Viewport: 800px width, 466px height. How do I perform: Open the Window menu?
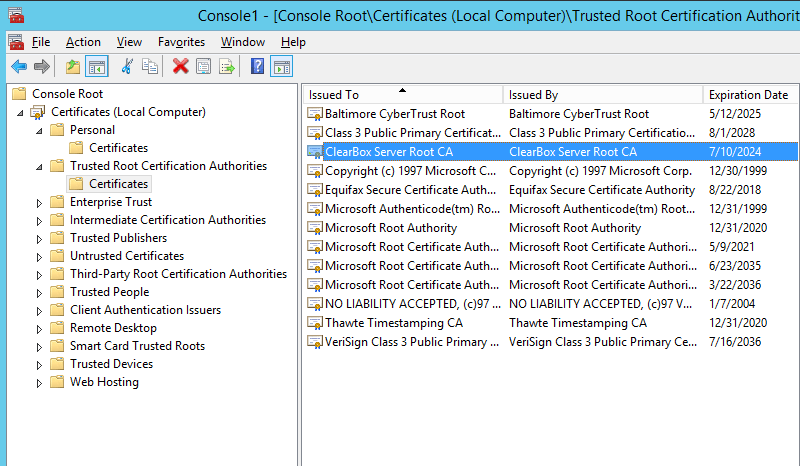(x=243, y=42)
